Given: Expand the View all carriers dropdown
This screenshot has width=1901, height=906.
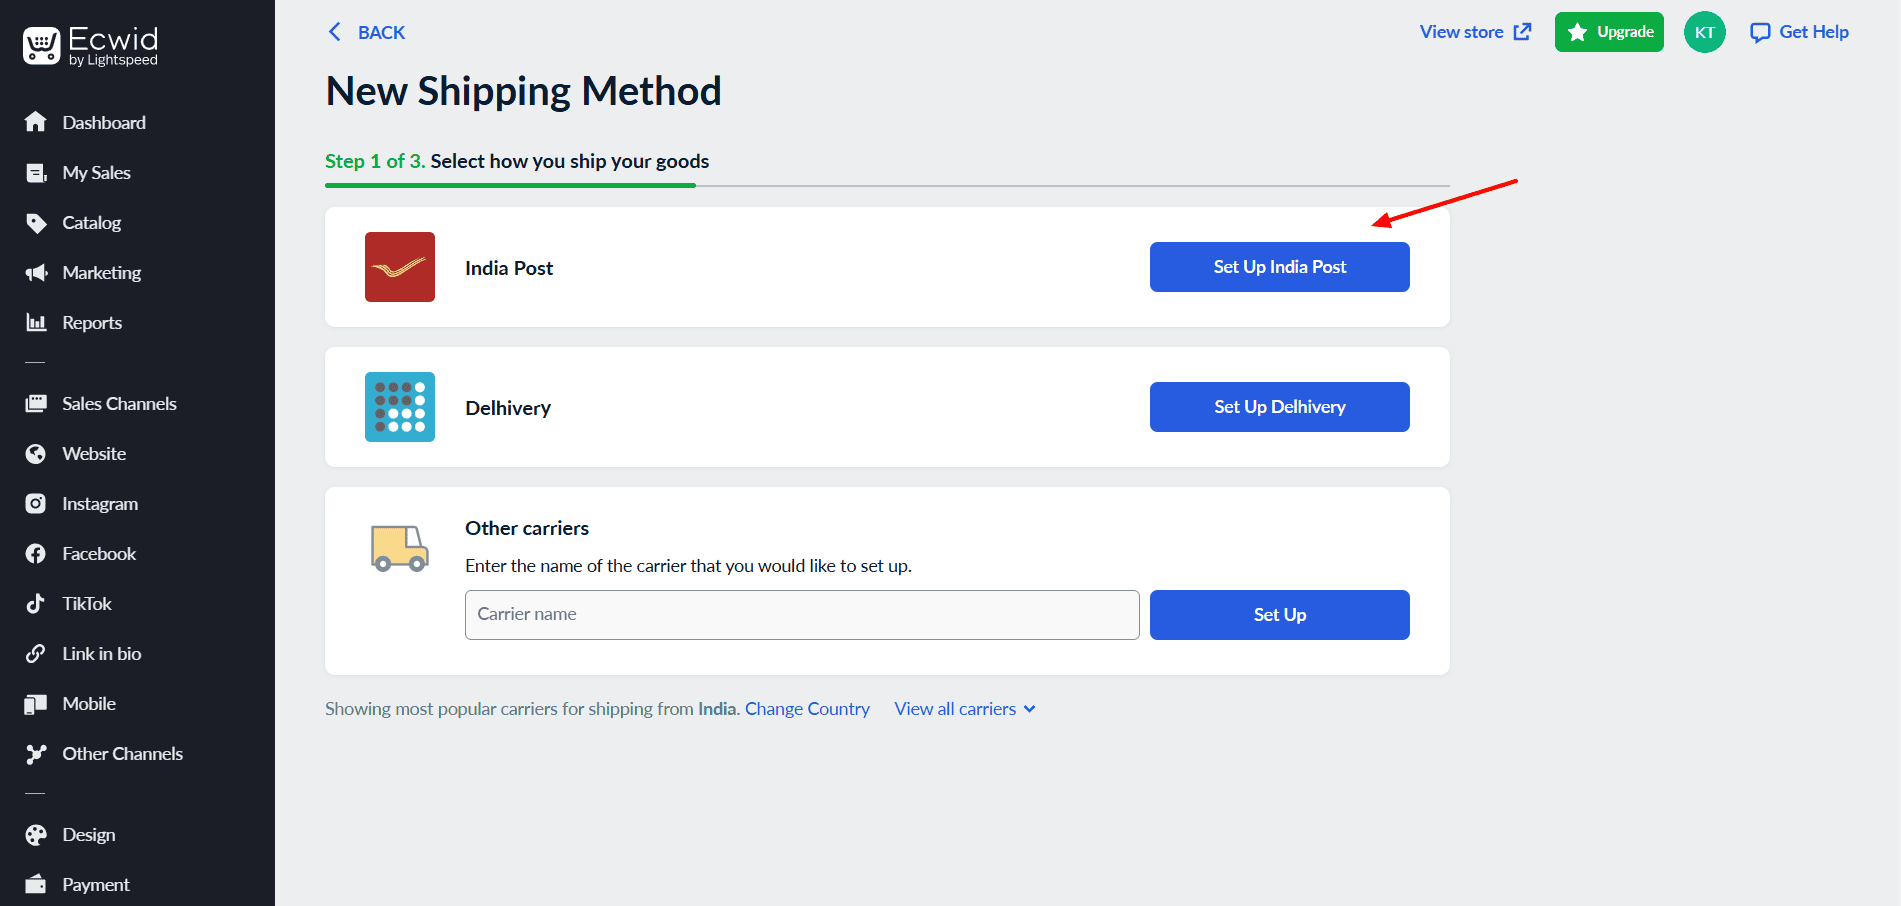Looking at the screenshot, I should click(x=964, y=709).
